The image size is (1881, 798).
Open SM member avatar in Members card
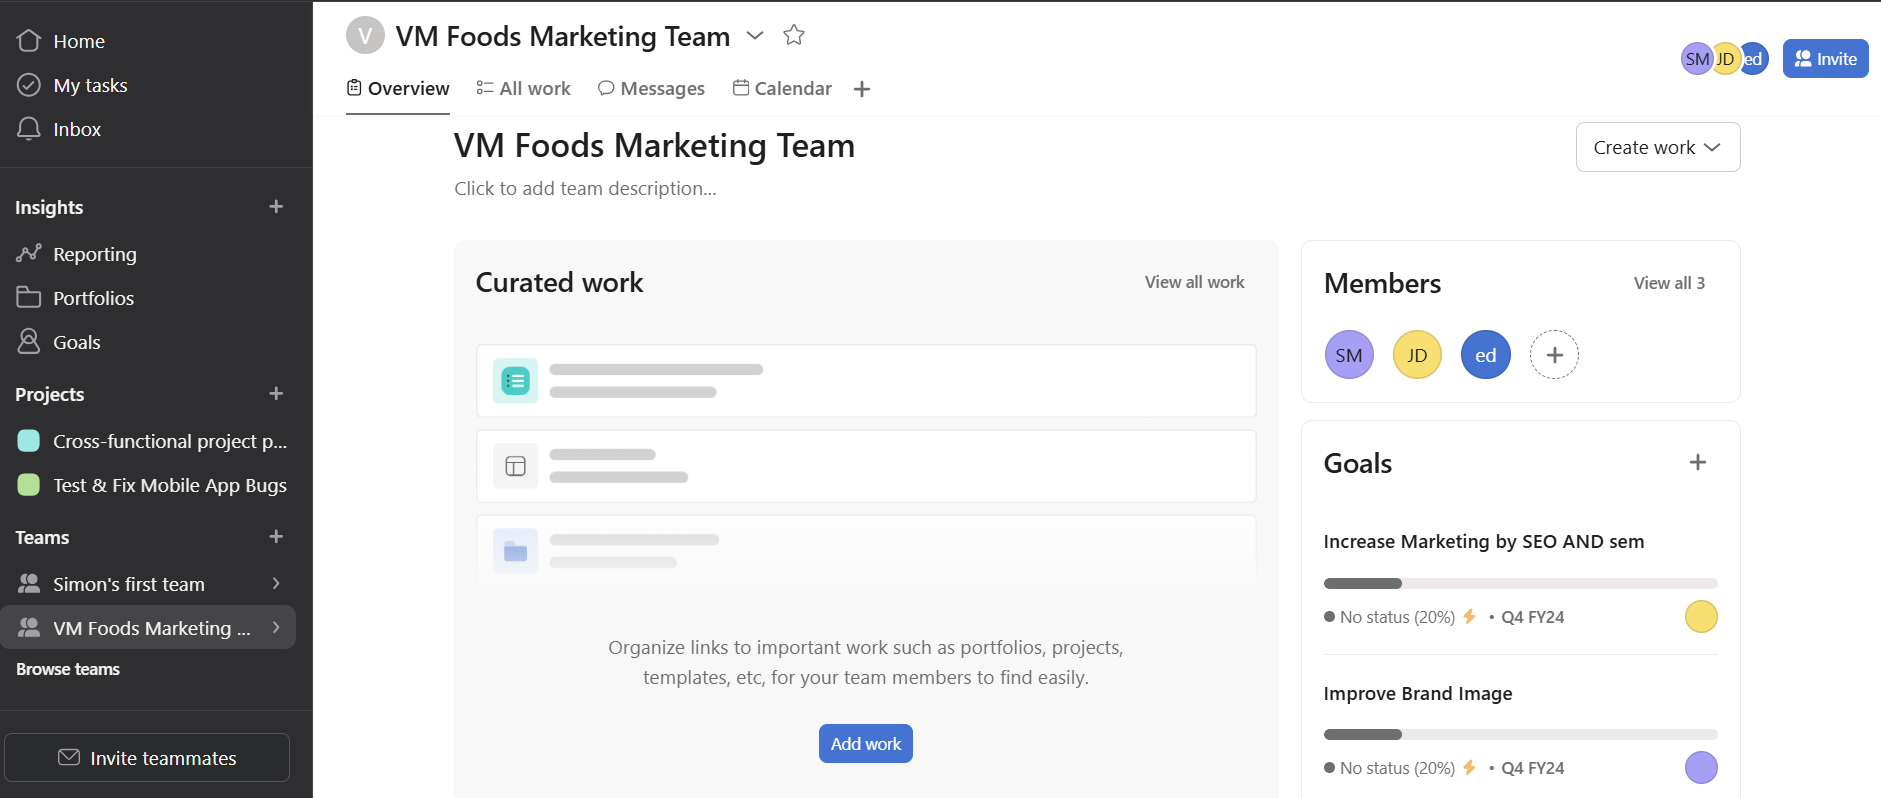click(x=1349, y=355)
